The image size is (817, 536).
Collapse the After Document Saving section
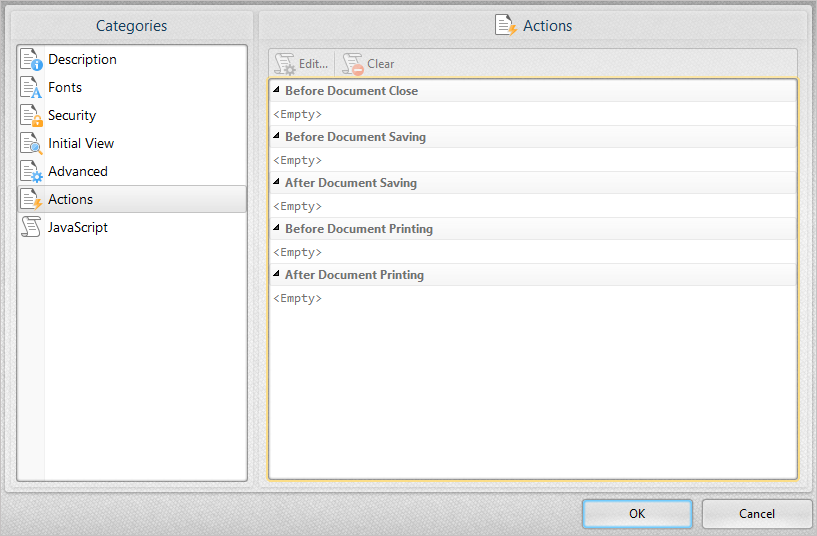(x=277, y=183)
